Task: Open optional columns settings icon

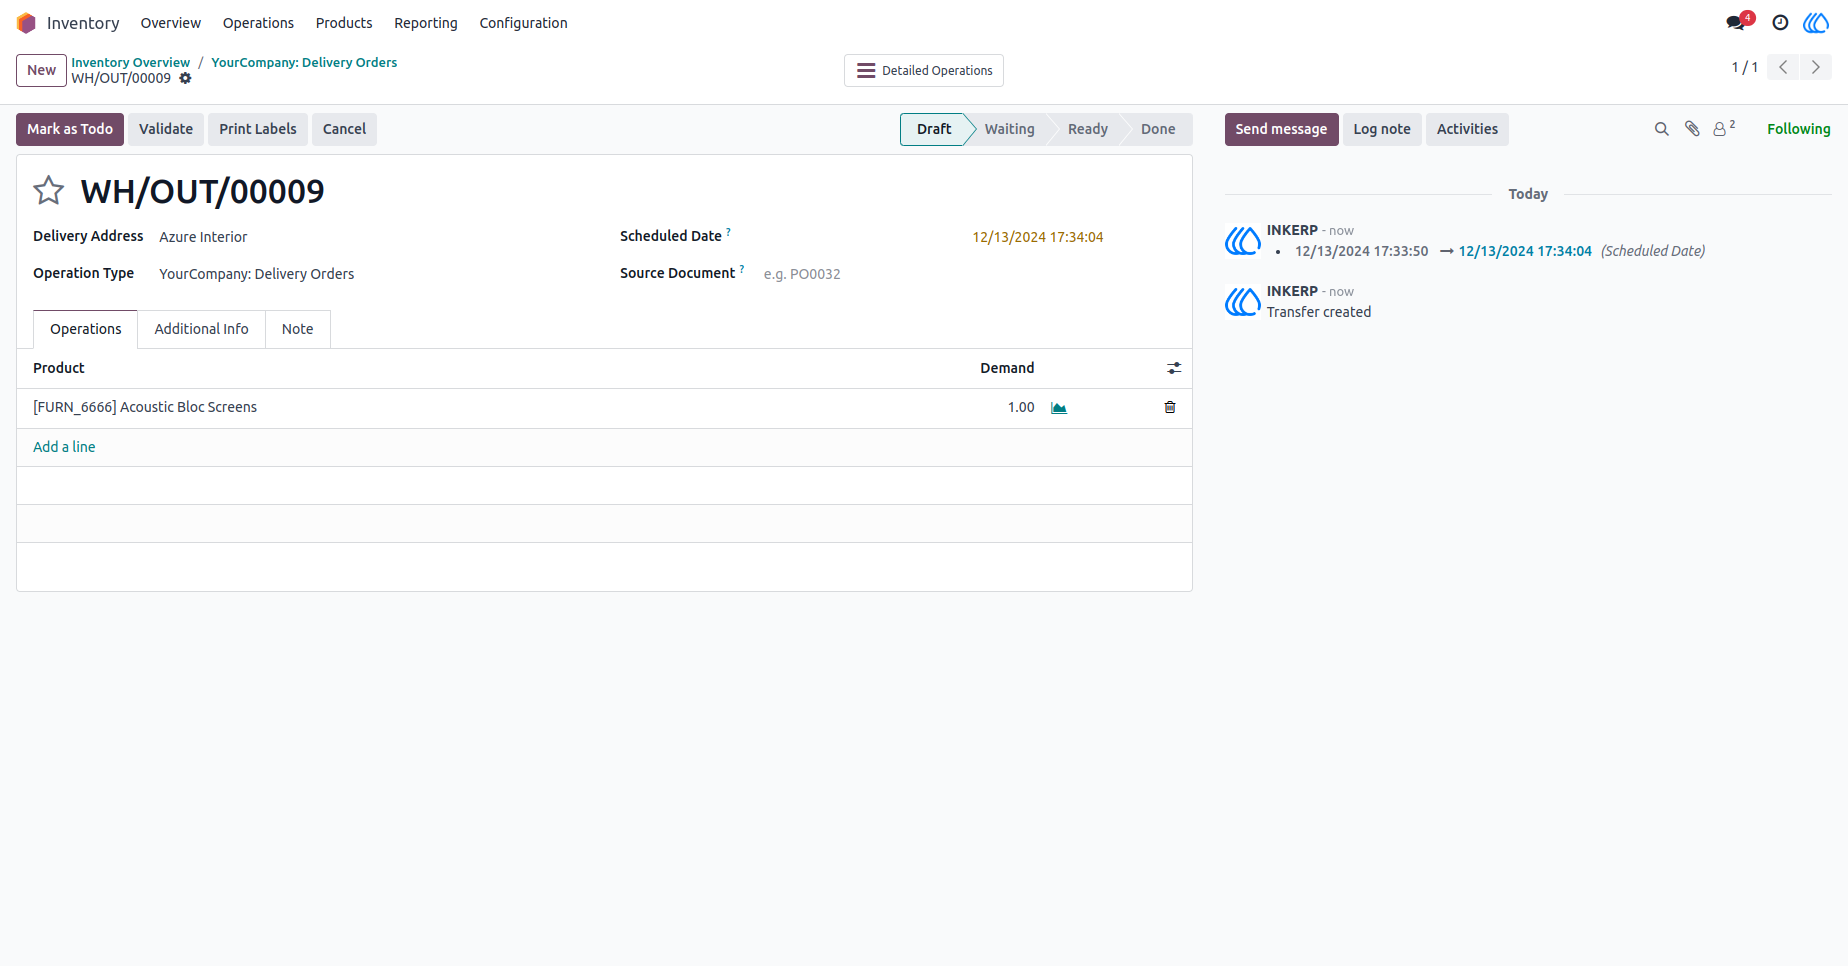Action: 1174,368
